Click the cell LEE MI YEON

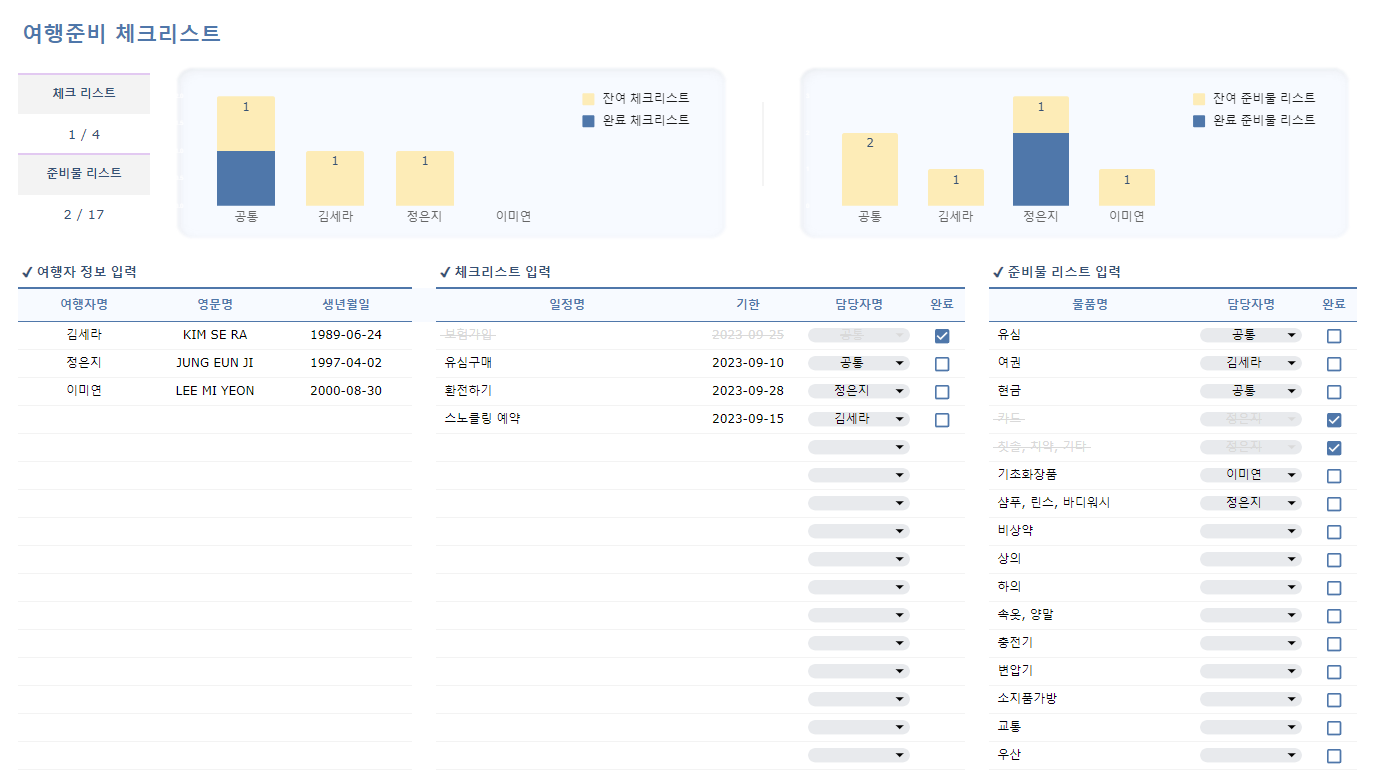point(215,391)
